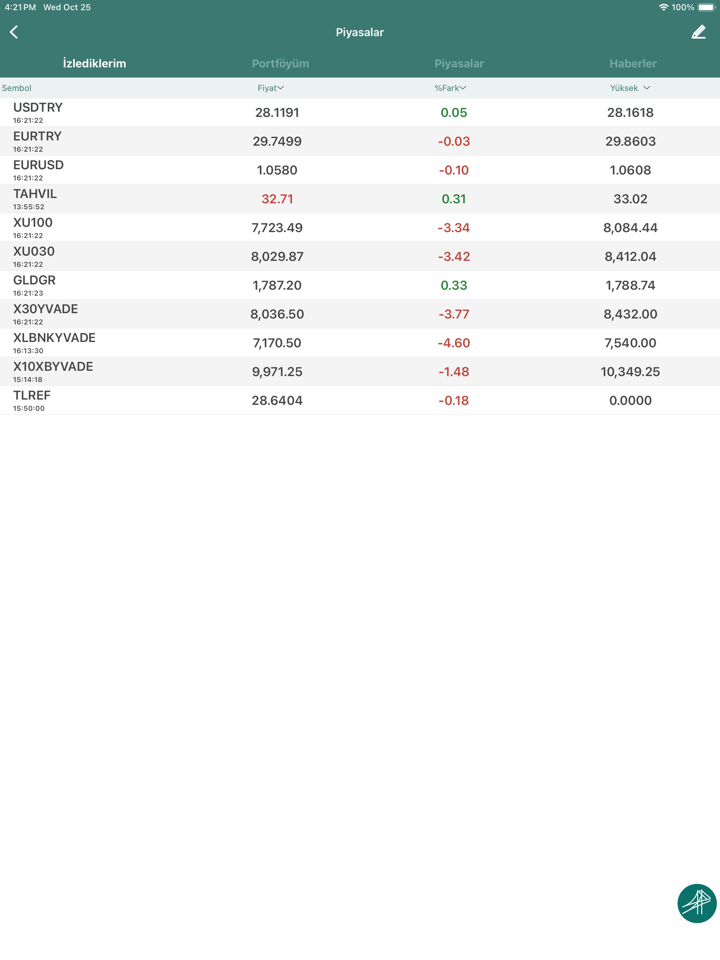Click the Sembol column header

coord(17,88)
